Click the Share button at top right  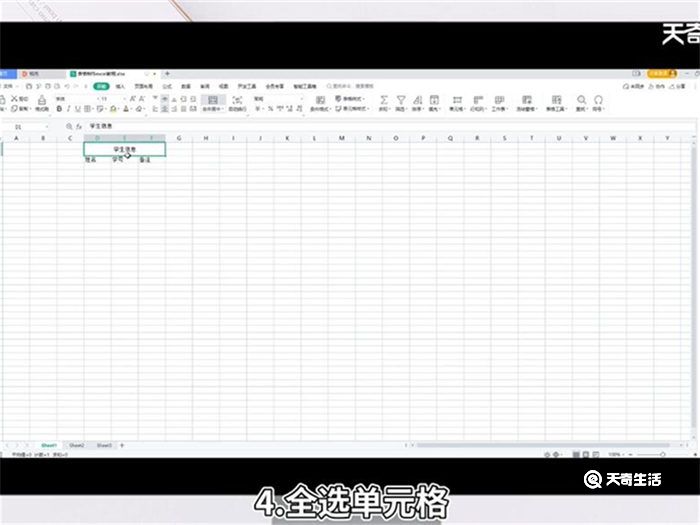click(677, 86)
